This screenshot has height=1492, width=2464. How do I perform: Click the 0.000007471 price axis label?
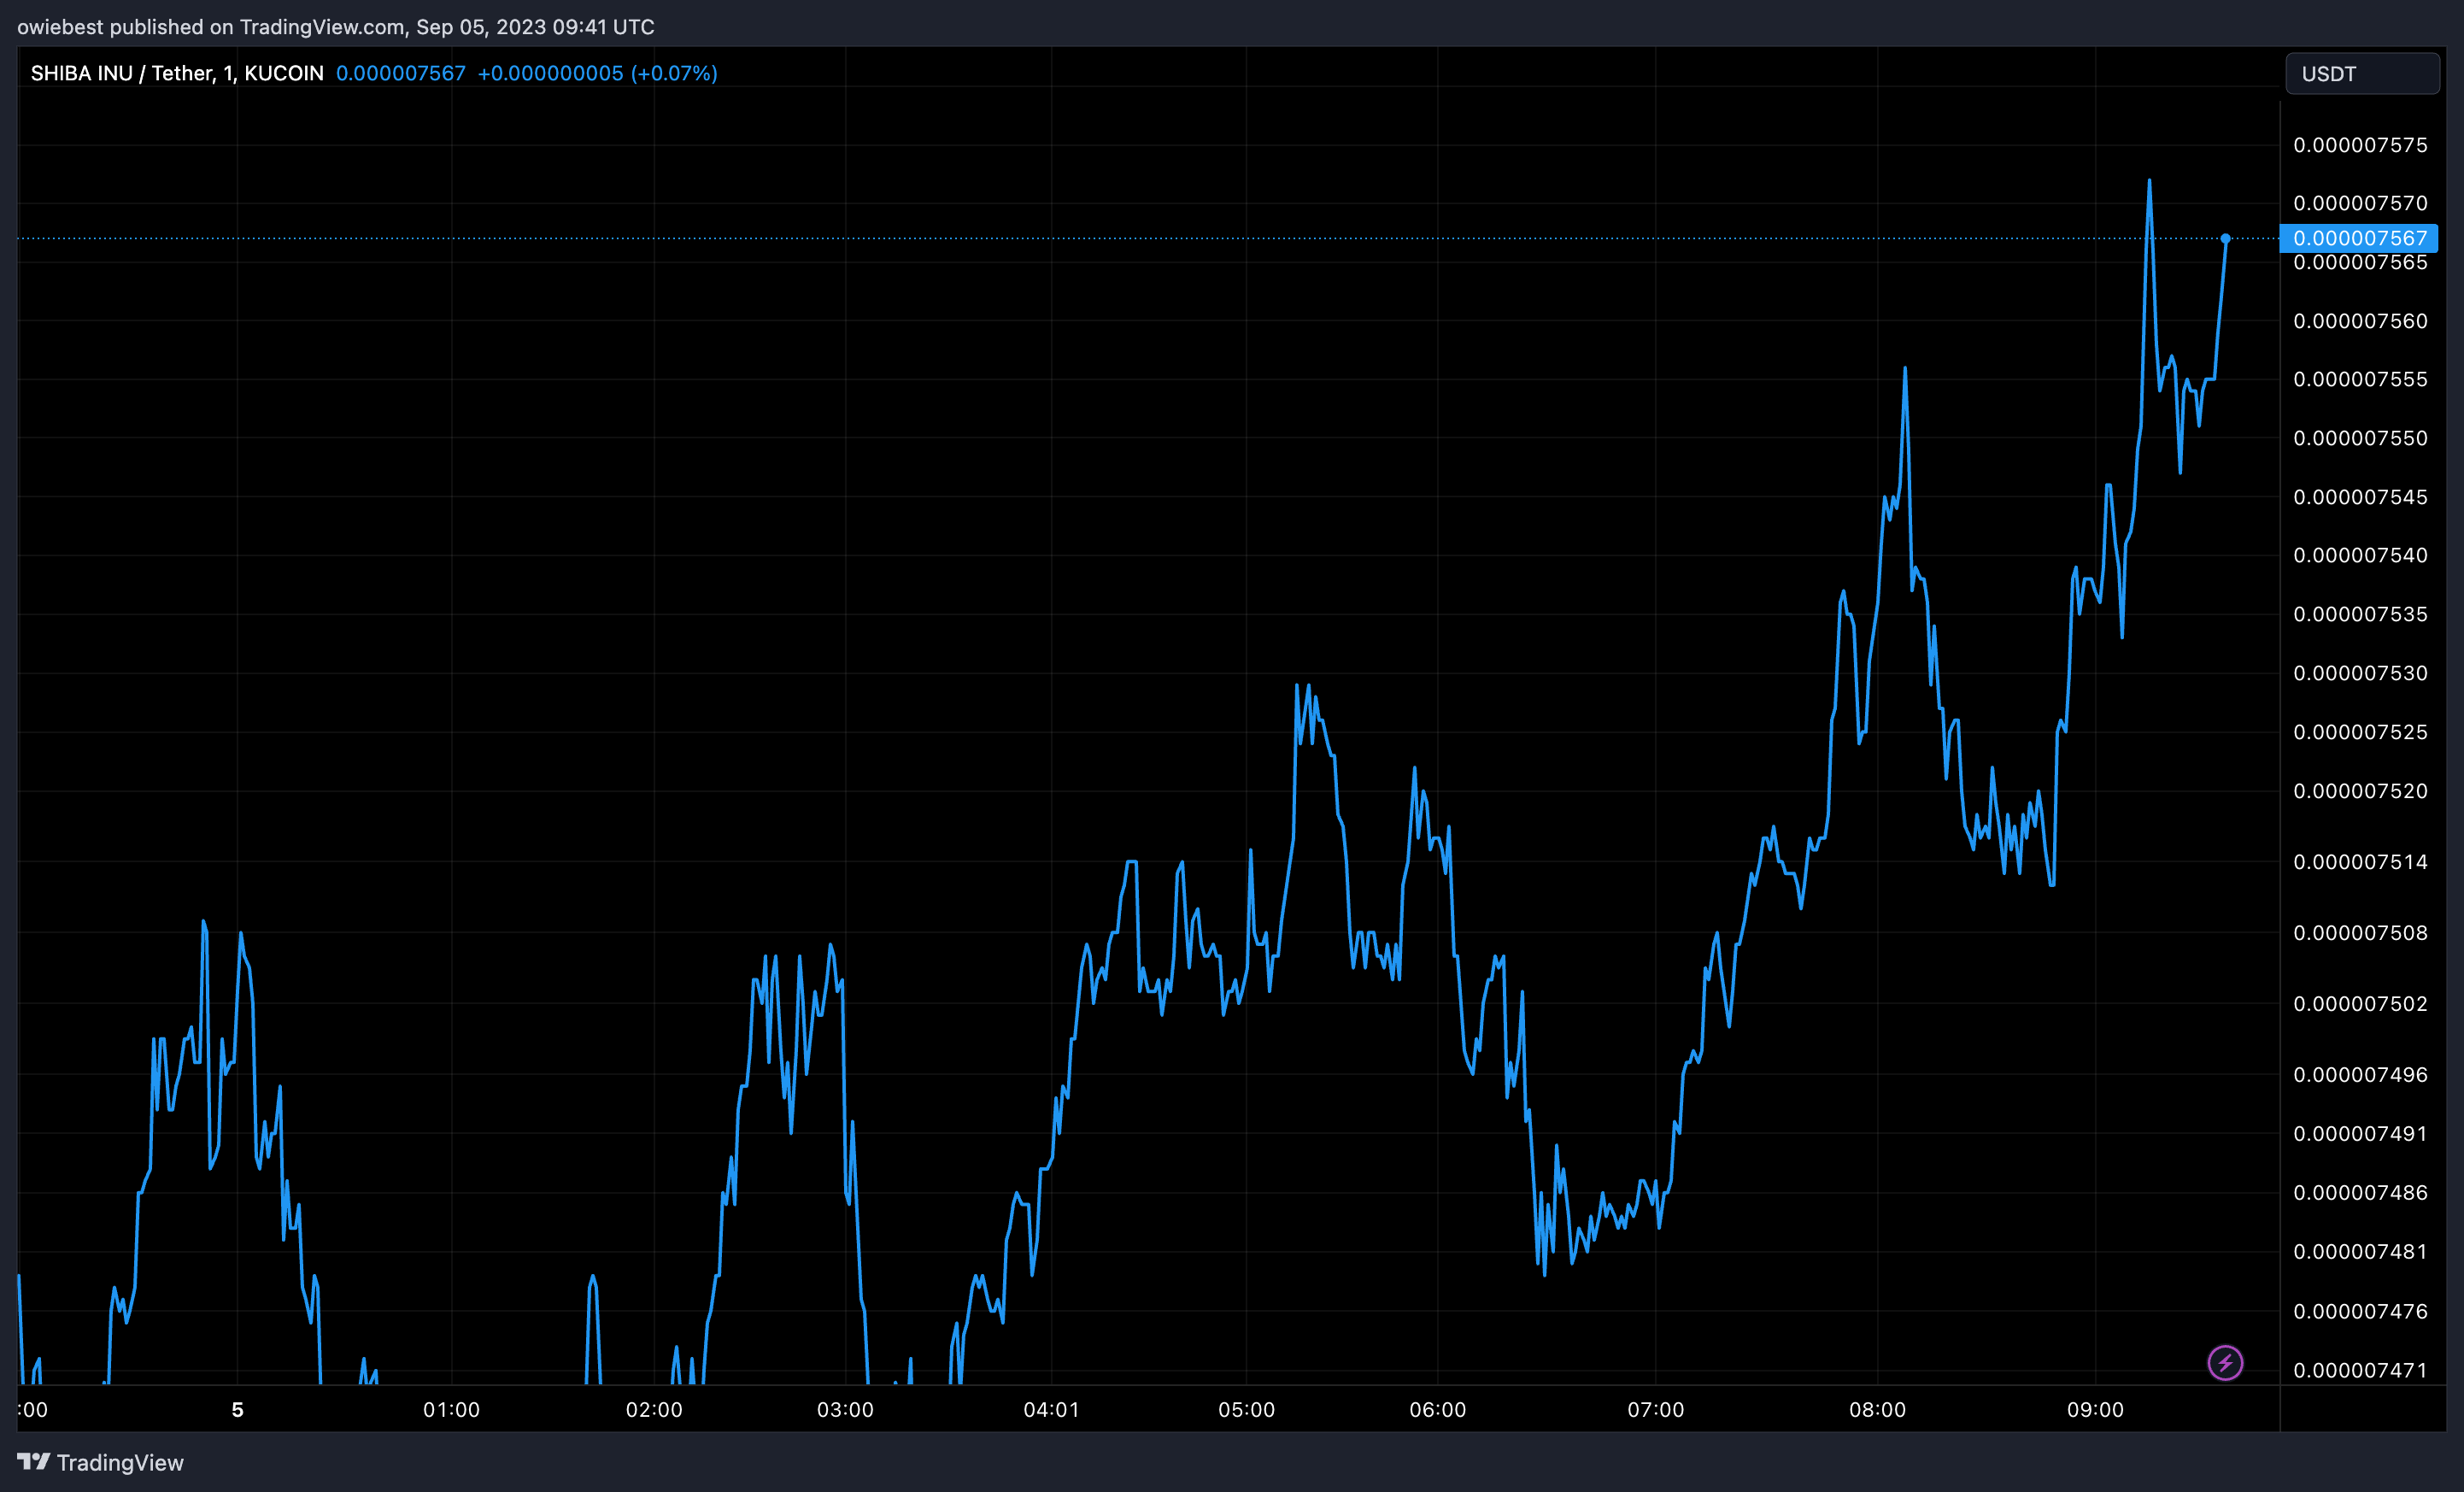[x=2360, y=1370]
